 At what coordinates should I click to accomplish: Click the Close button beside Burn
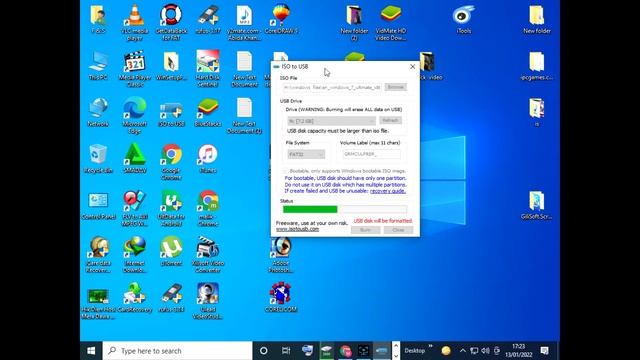click(x=398, y=230)
